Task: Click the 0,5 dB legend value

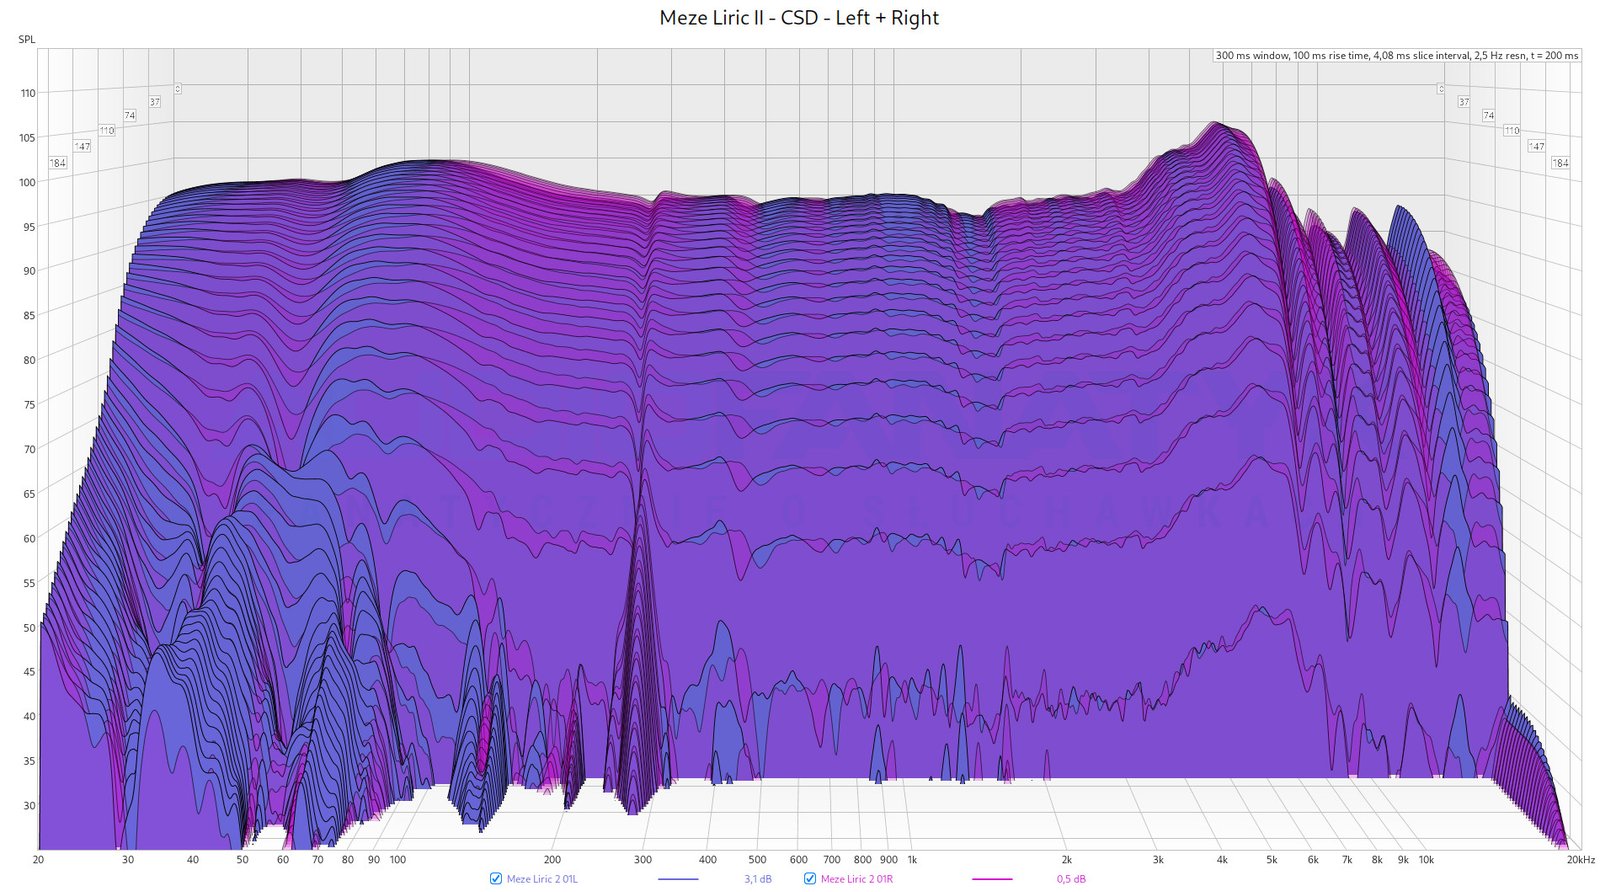Action: (1071, 879)
